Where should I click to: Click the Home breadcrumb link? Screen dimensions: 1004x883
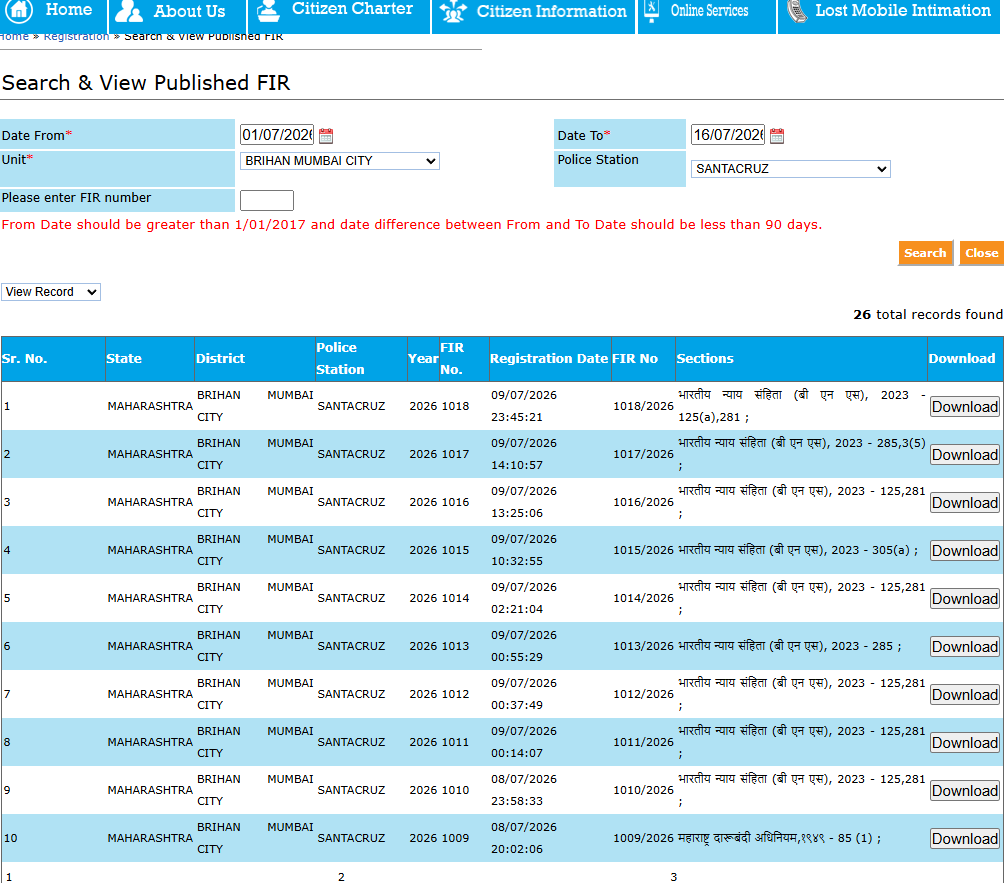(14, 36)
